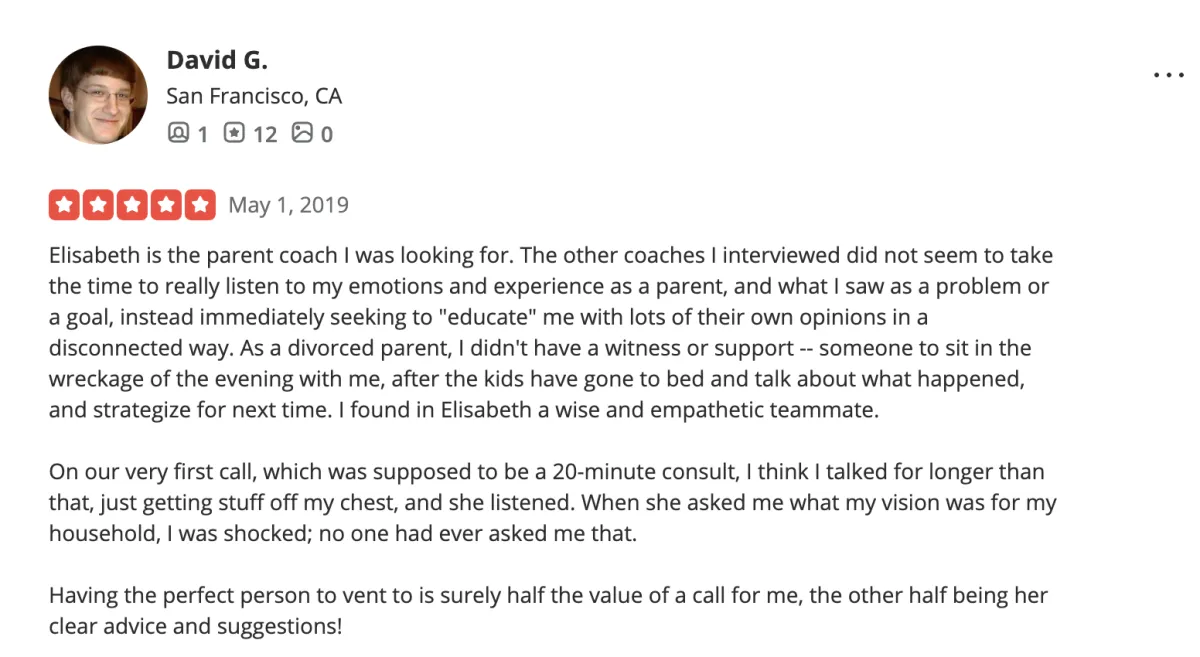1200x657 pixels.
Task: Click the reviewer name David G.
Action: [217, 60]
